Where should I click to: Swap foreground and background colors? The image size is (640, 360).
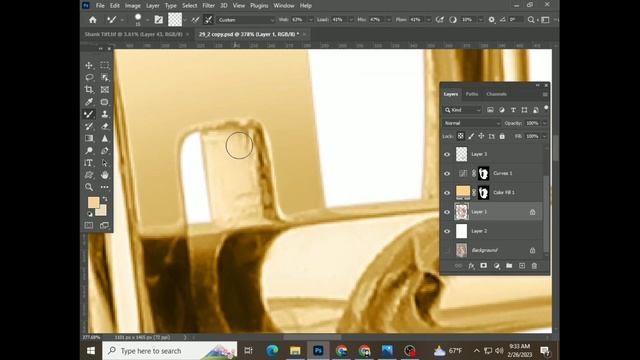click(105, 199)
